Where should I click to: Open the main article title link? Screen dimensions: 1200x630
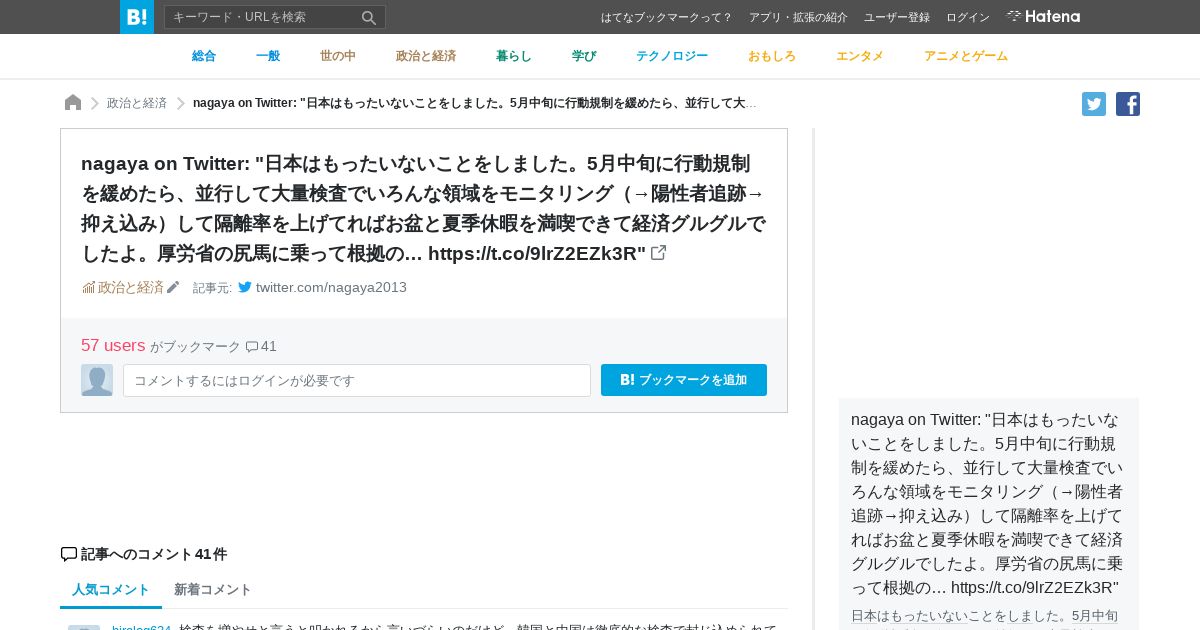[423, 208]
